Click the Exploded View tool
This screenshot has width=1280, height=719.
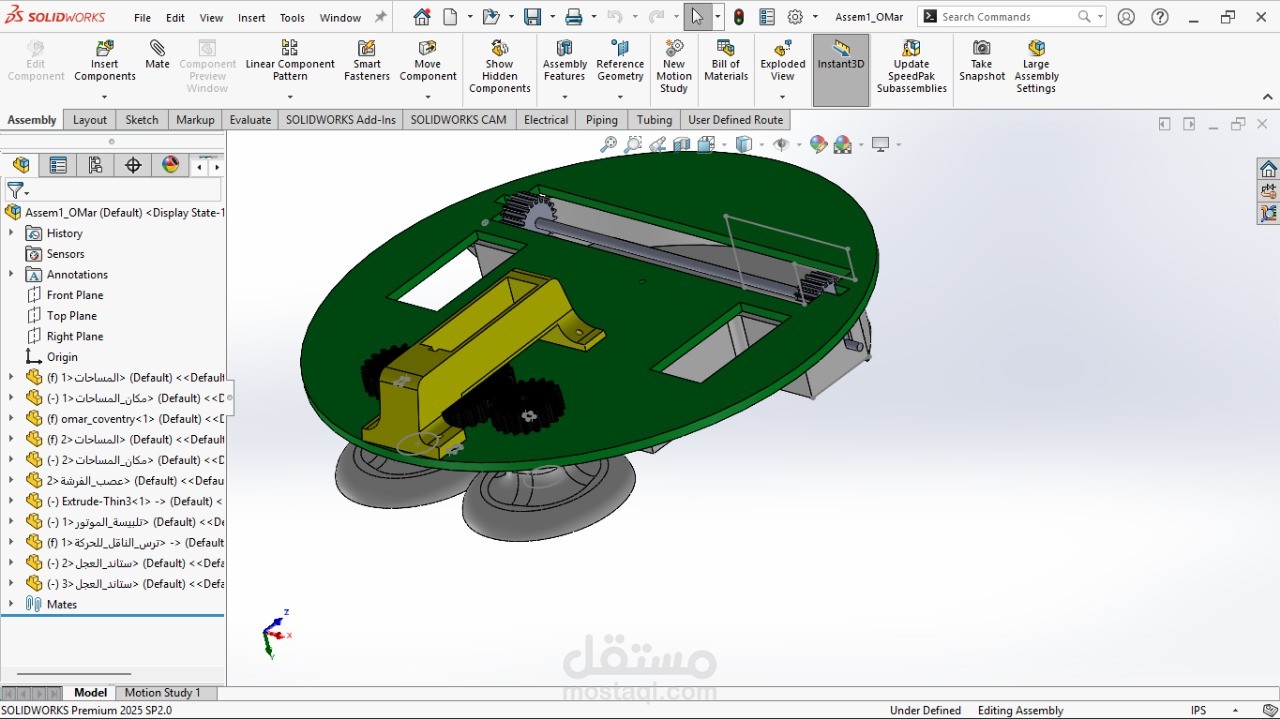pyautogui.click(x=783, y=61)
